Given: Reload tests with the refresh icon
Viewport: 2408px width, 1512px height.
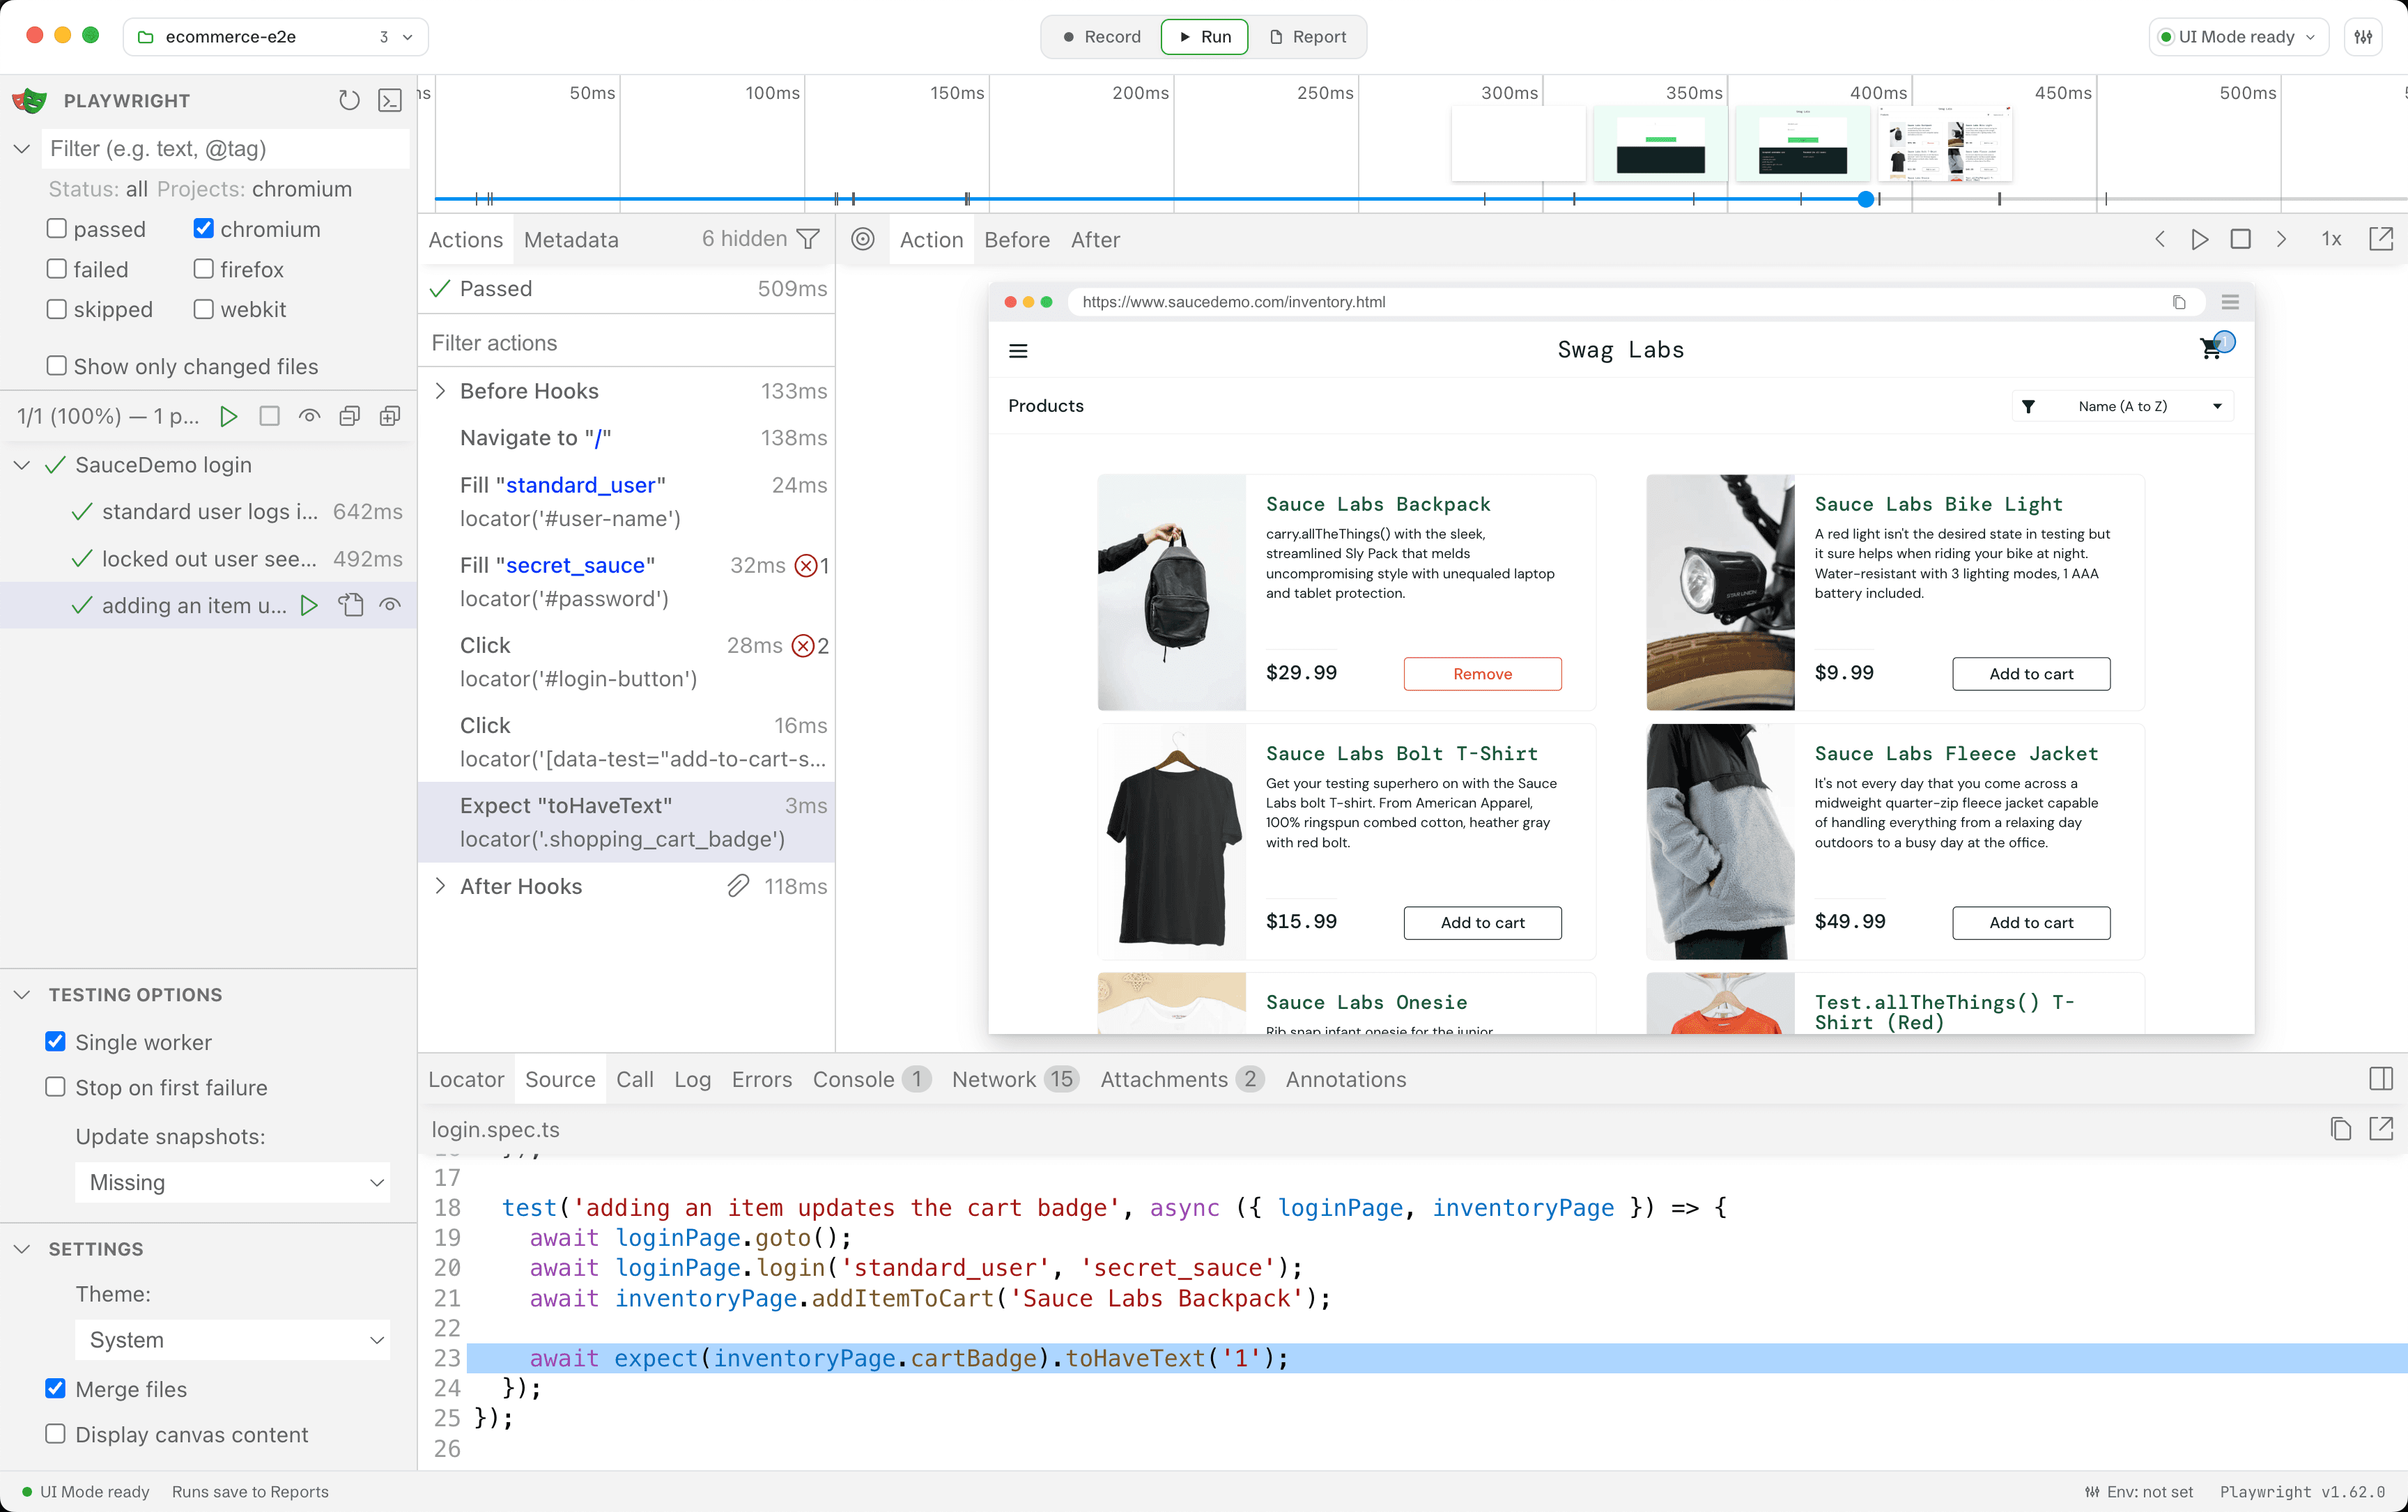Looking at the screenshot, I should [x=348, y=100].
